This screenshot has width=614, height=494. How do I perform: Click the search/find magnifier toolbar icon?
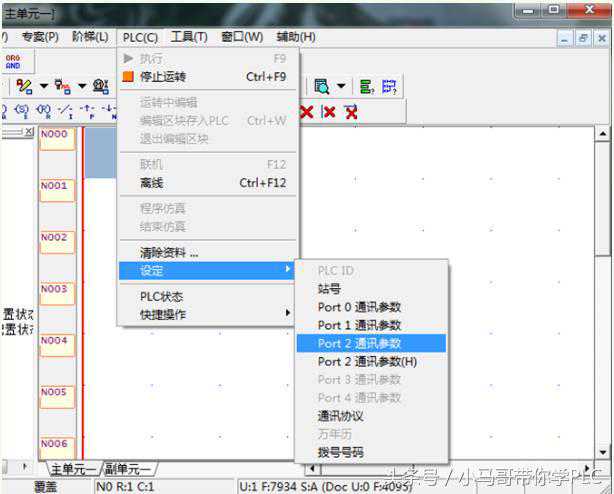322,87
